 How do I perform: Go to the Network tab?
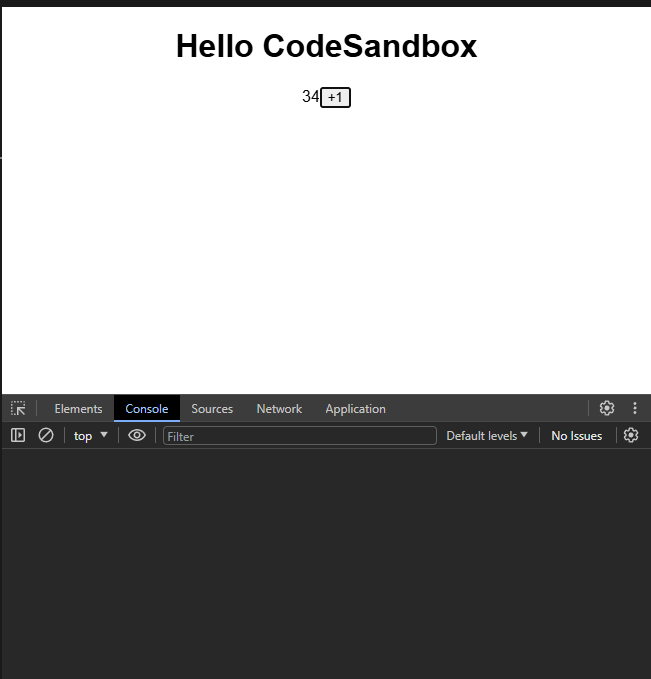click(279, 408)
